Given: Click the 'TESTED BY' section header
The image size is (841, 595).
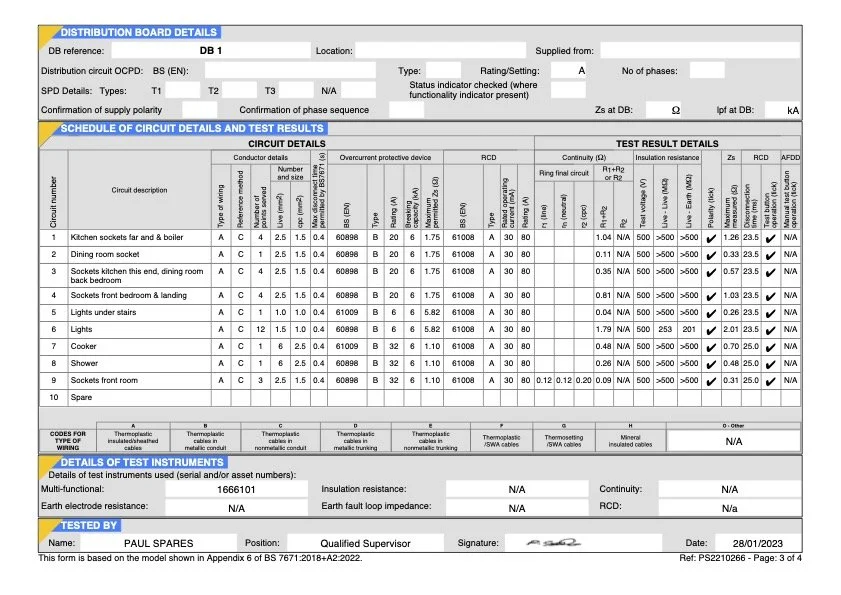Looking at the screenshot, I should click(88, 525).
